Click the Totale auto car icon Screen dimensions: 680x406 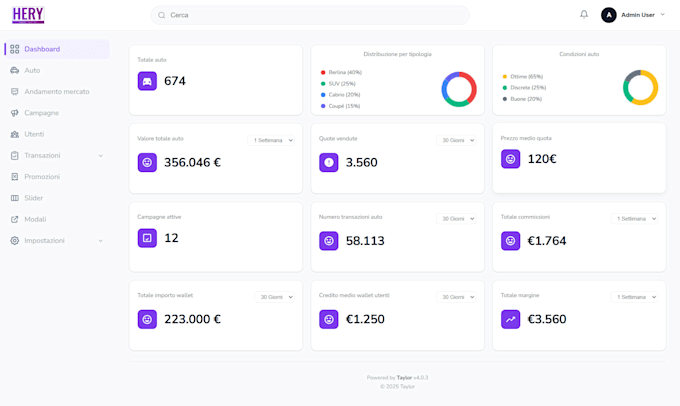tap(147, 81)
